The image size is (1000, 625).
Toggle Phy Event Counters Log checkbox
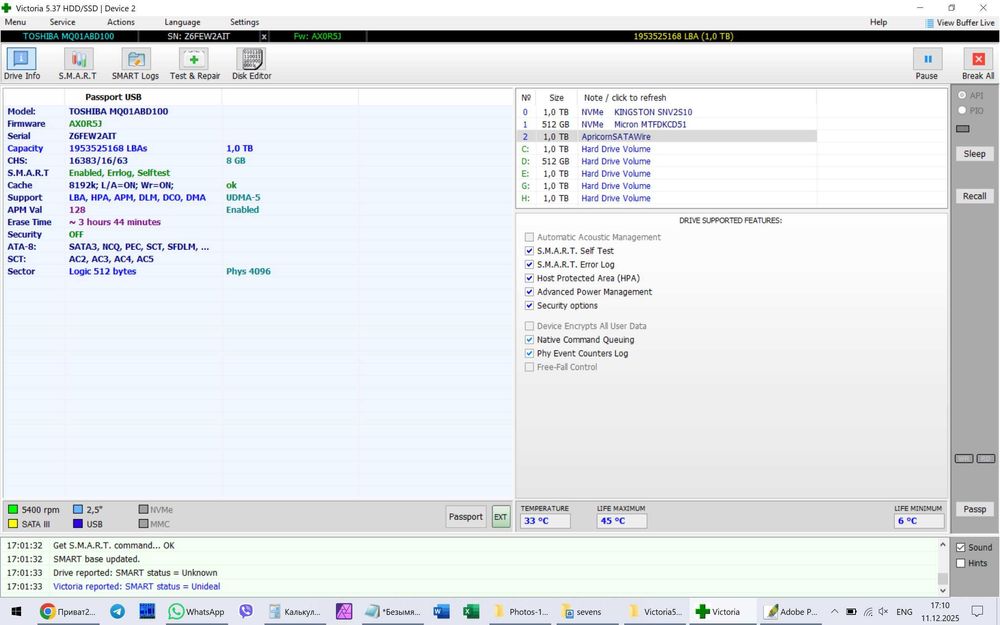(x=529, y=353)
